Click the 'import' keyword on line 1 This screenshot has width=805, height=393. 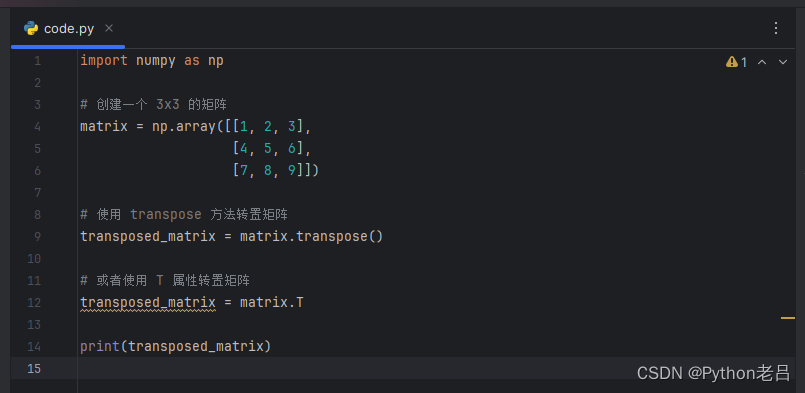[104, 61]
